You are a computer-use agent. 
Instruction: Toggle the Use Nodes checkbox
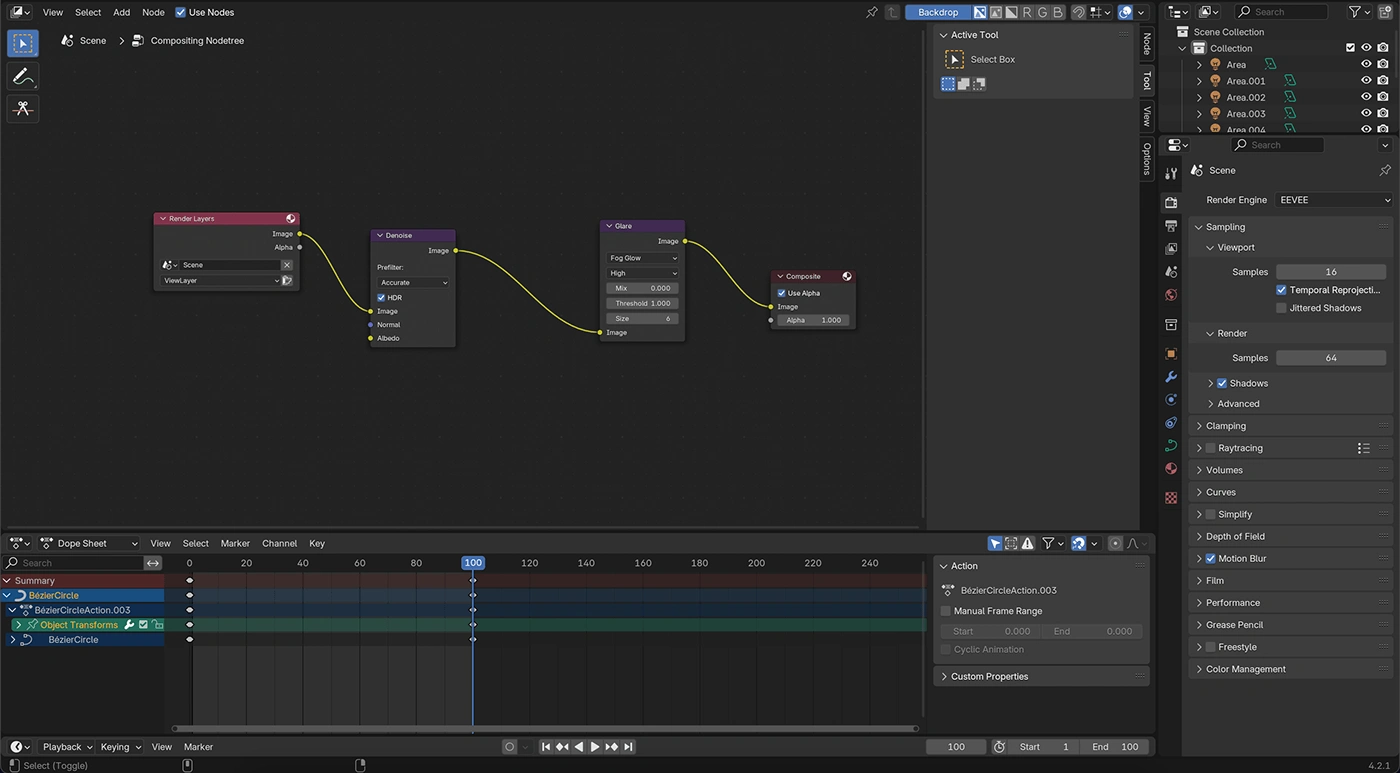181,12
